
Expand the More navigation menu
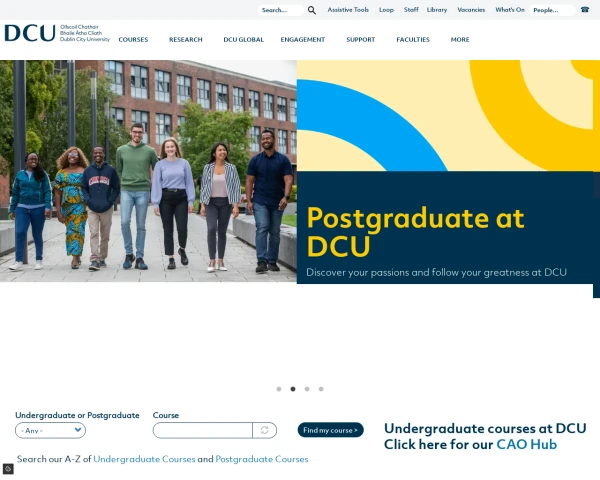click(460, 40)
